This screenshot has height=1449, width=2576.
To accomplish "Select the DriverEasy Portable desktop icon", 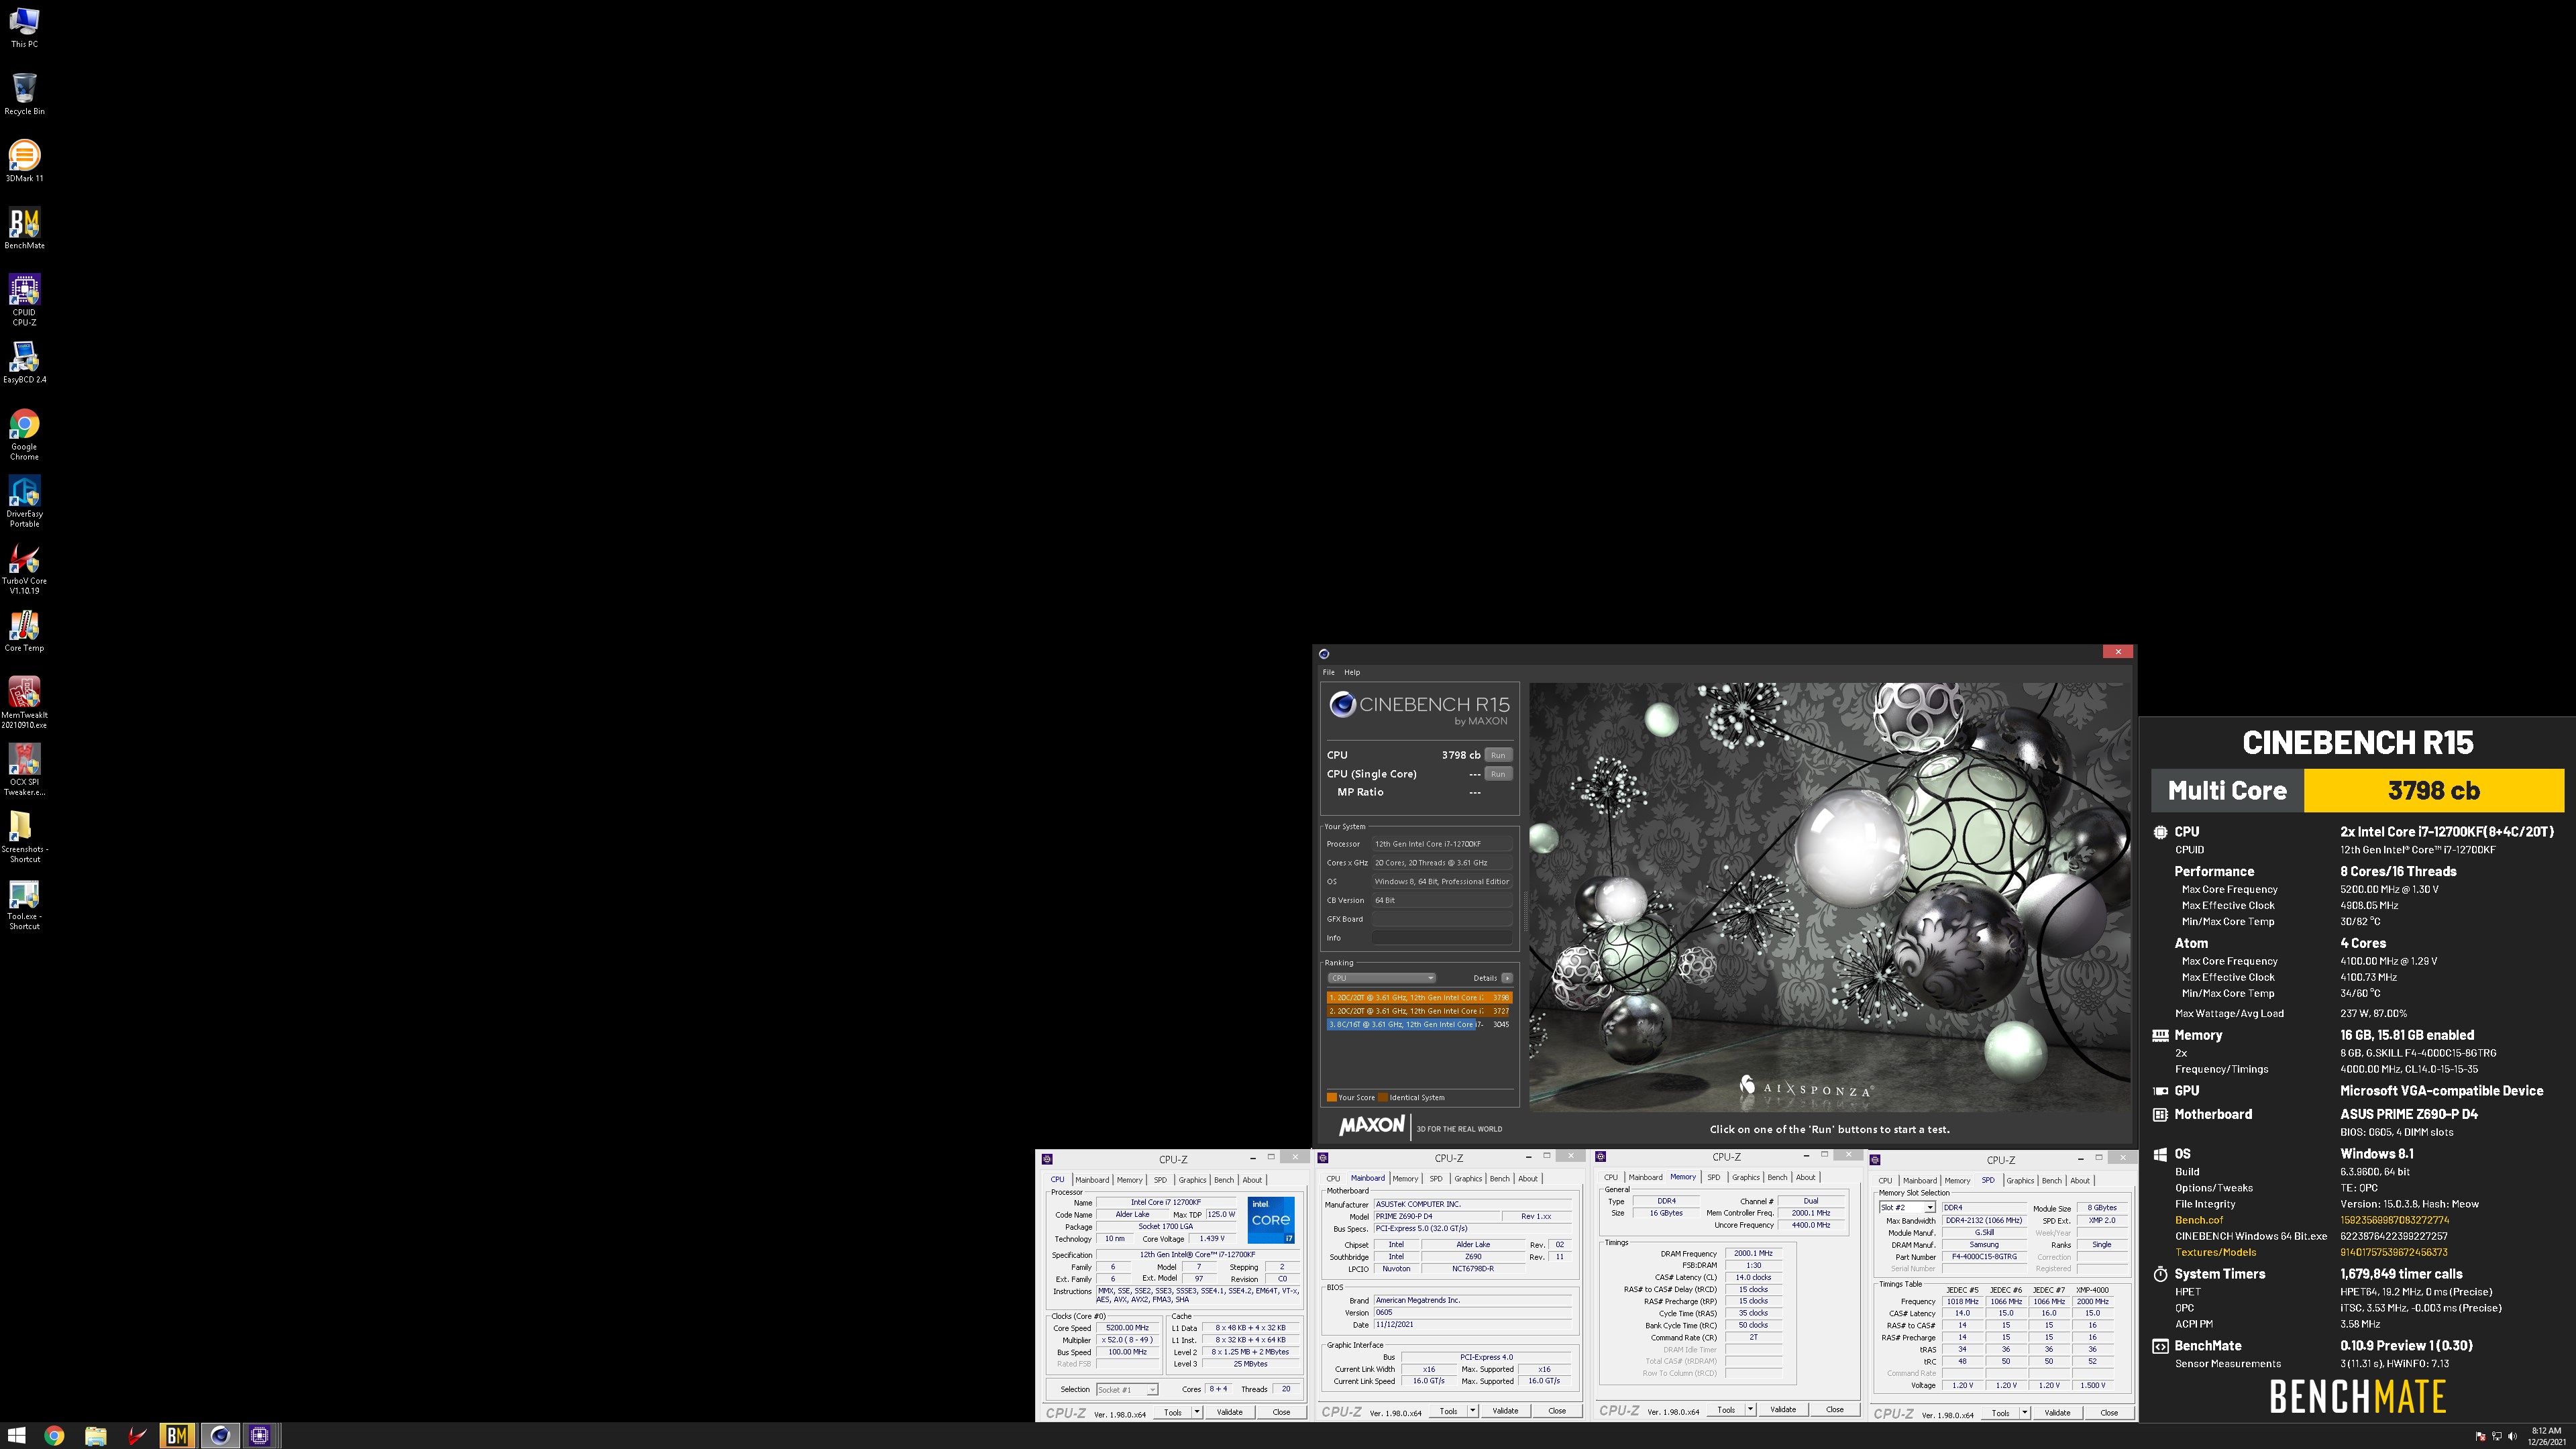I will click(24, 501).
